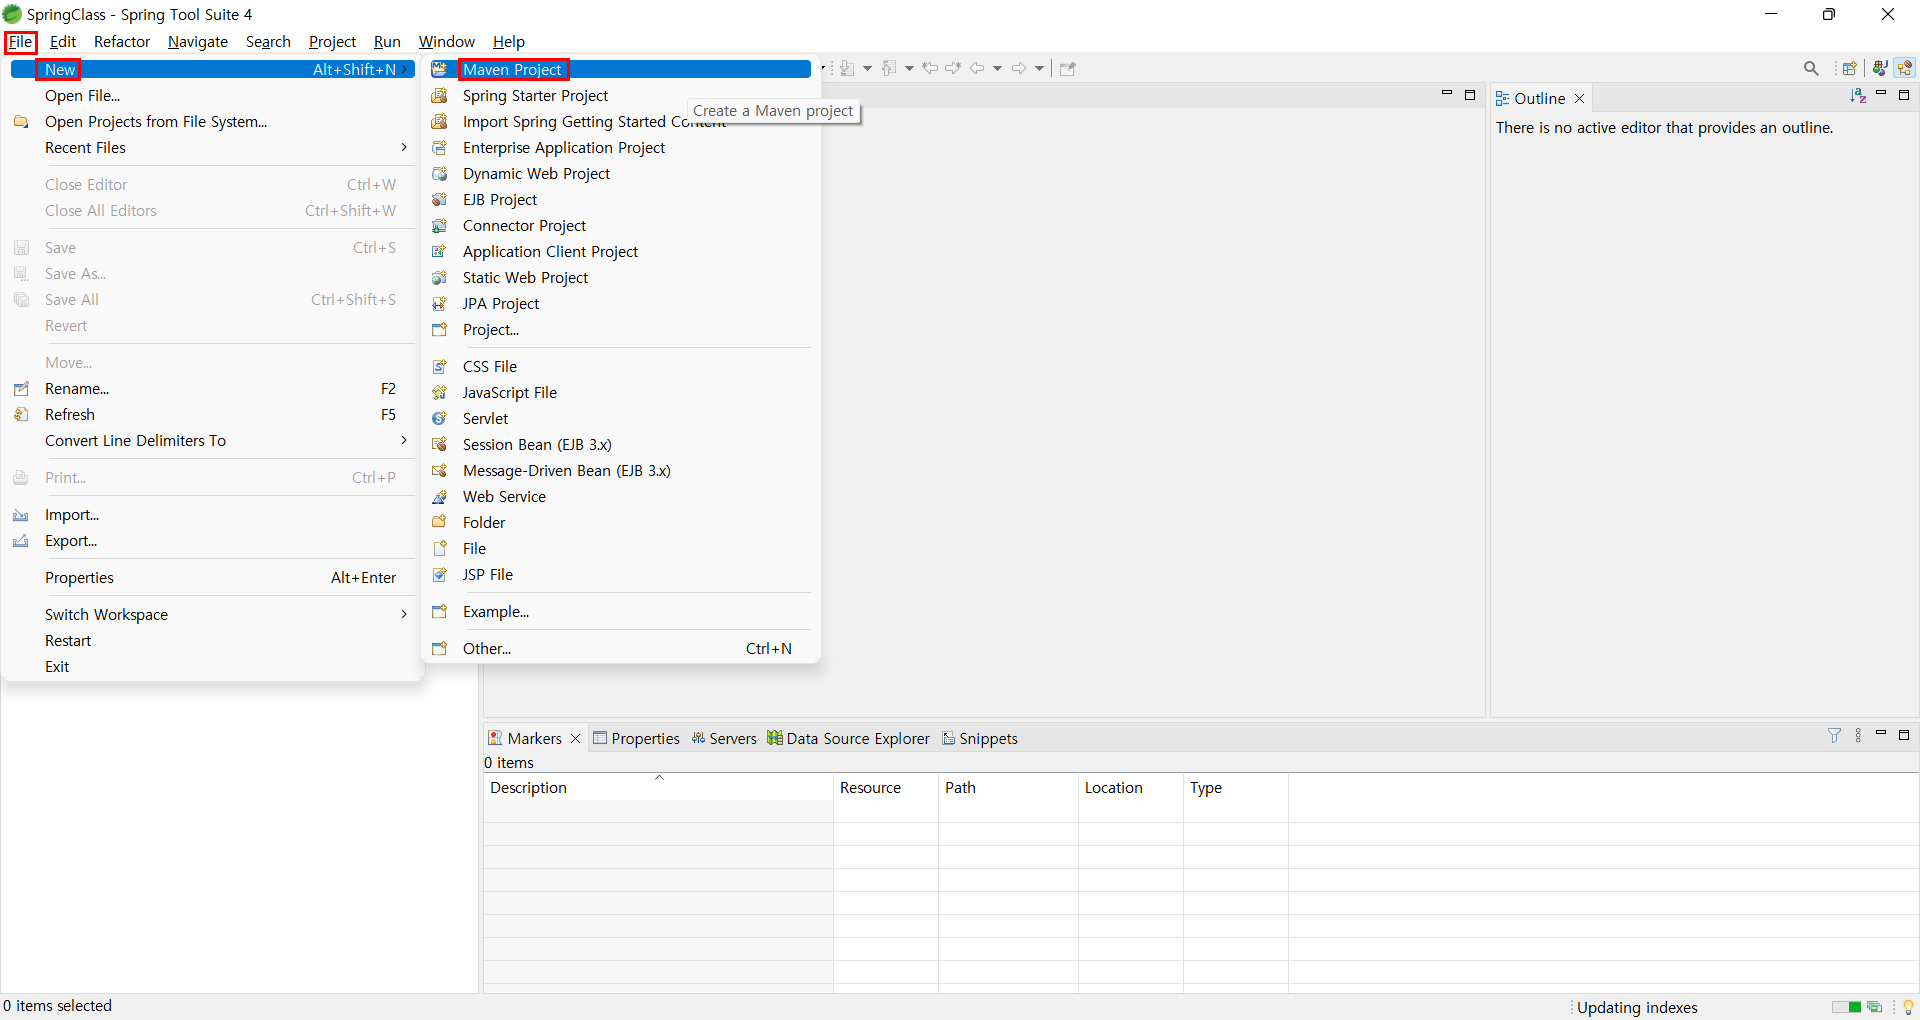Select Maven Project from the New submenu

[620, 69]
